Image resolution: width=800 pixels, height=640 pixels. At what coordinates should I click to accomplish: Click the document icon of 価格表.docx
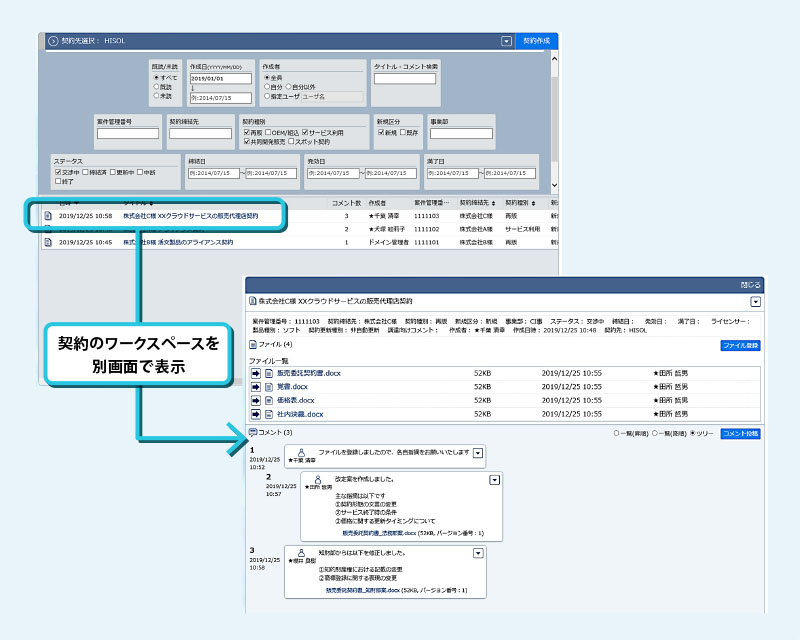pyautogui.click(x=268, y=400)
